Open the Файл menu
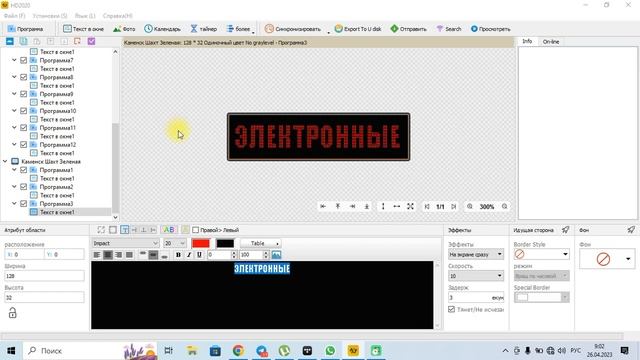 (x=14, y=16)
